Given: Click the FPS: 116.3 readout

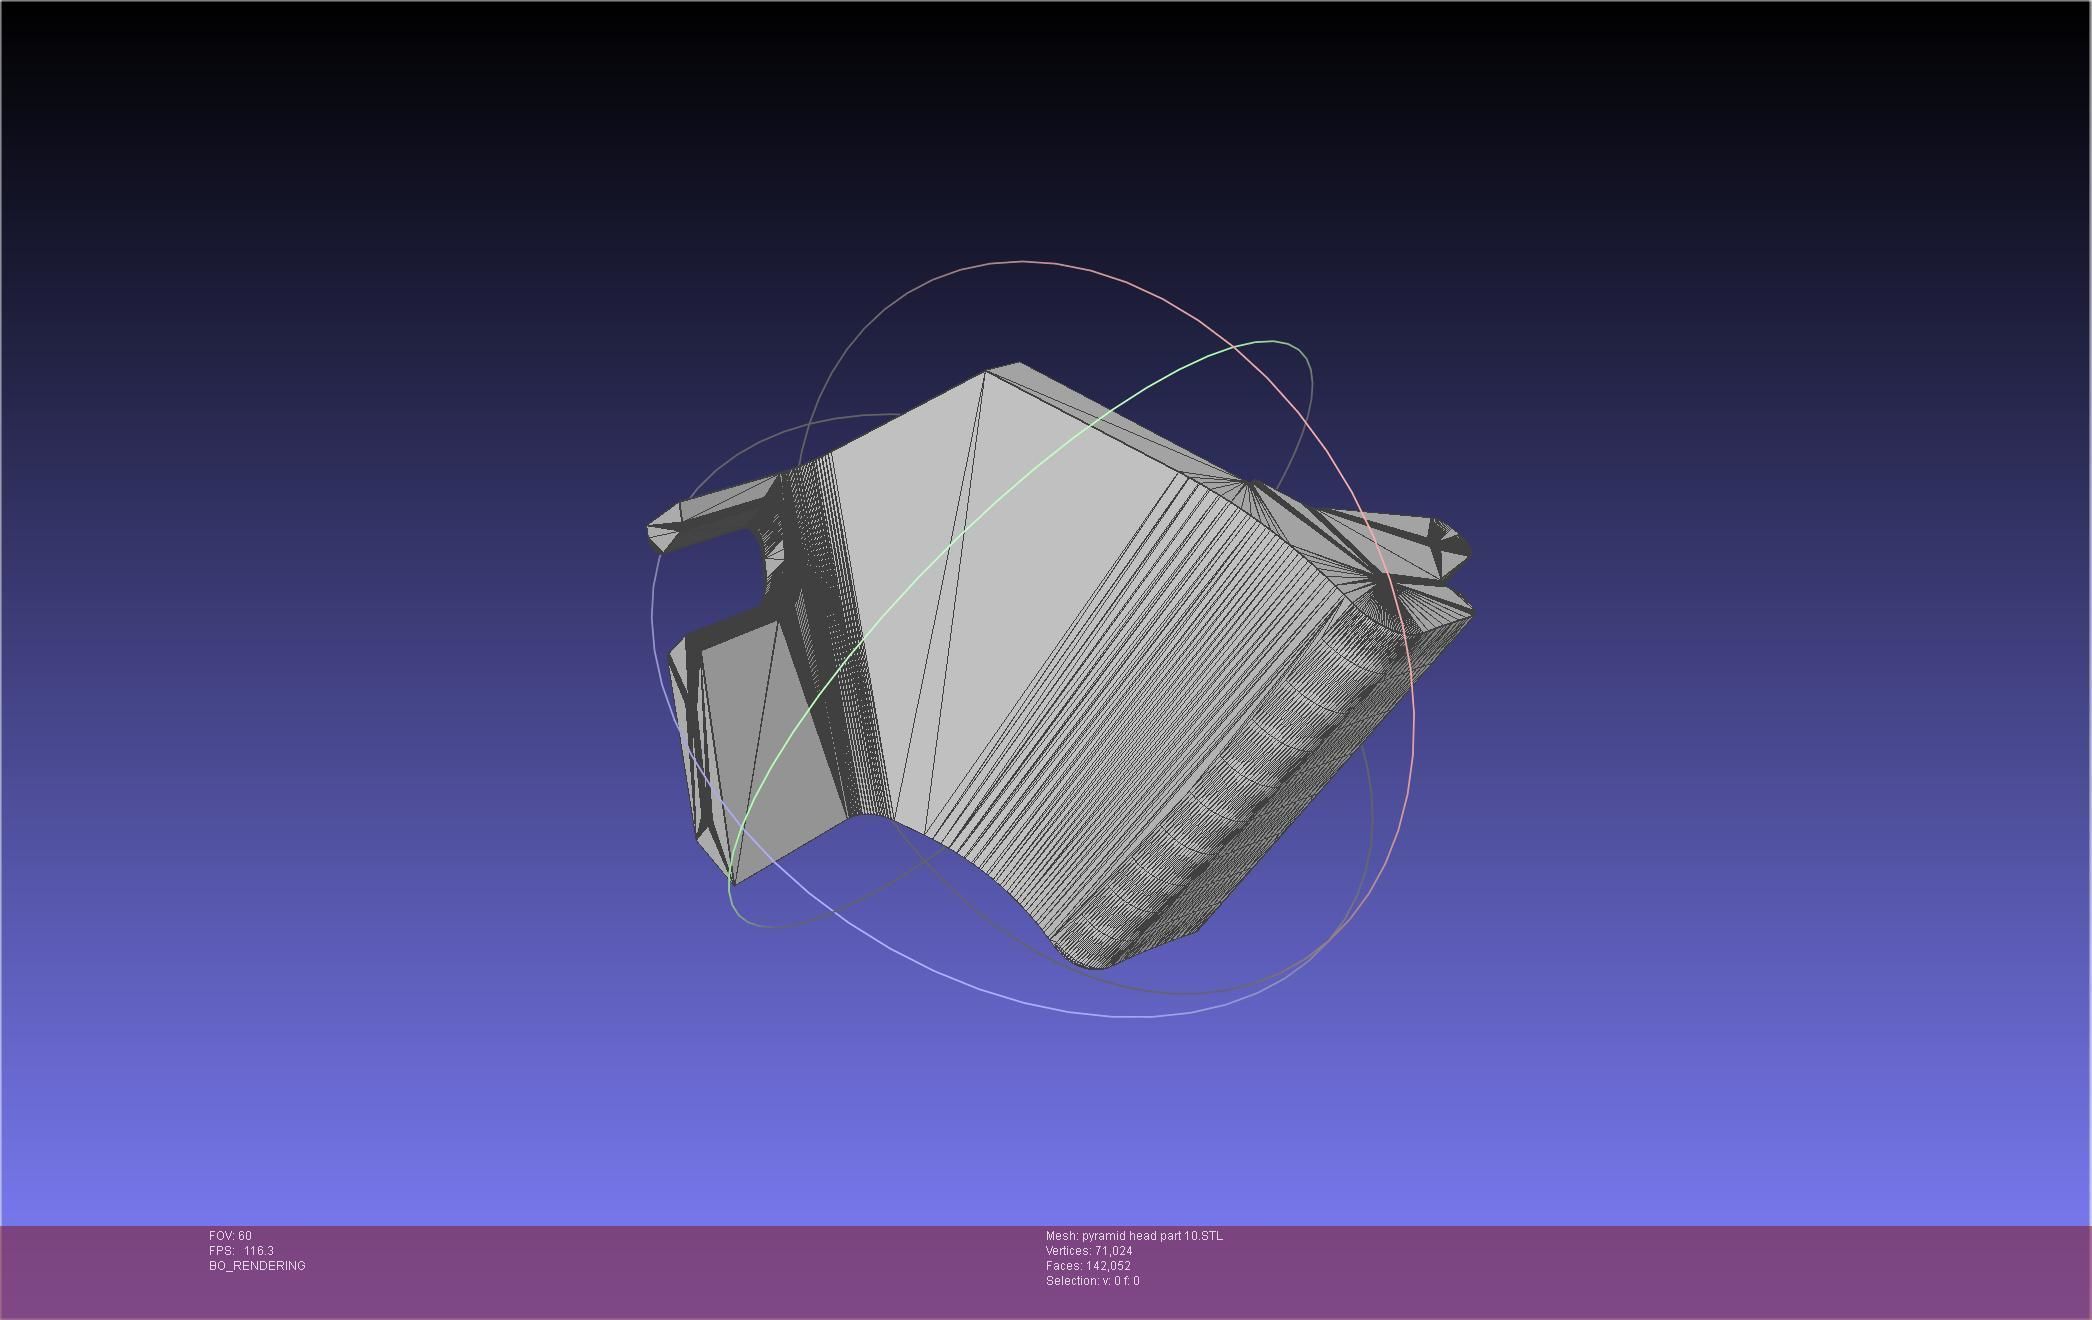Looking at the screenshot, I should [241, 1251].
